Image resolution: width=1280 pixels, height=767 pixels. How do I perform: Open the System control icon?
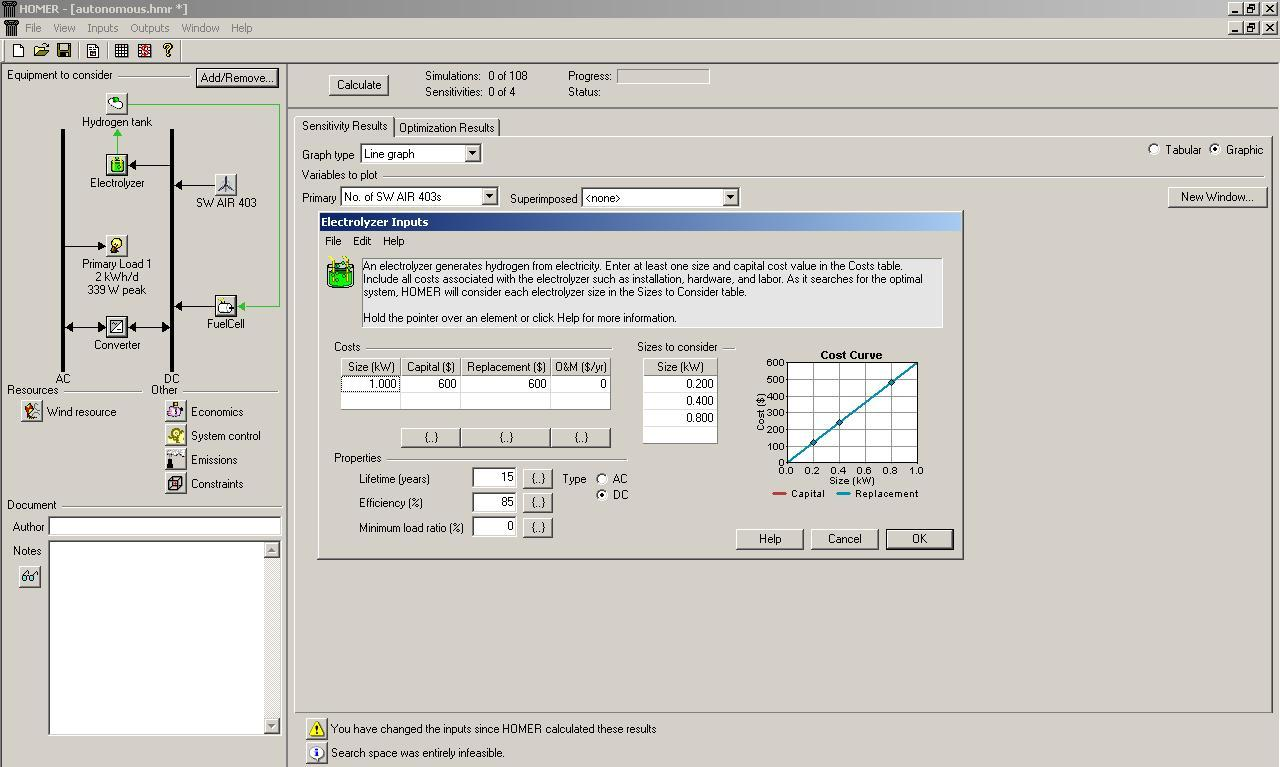point(176,435)
